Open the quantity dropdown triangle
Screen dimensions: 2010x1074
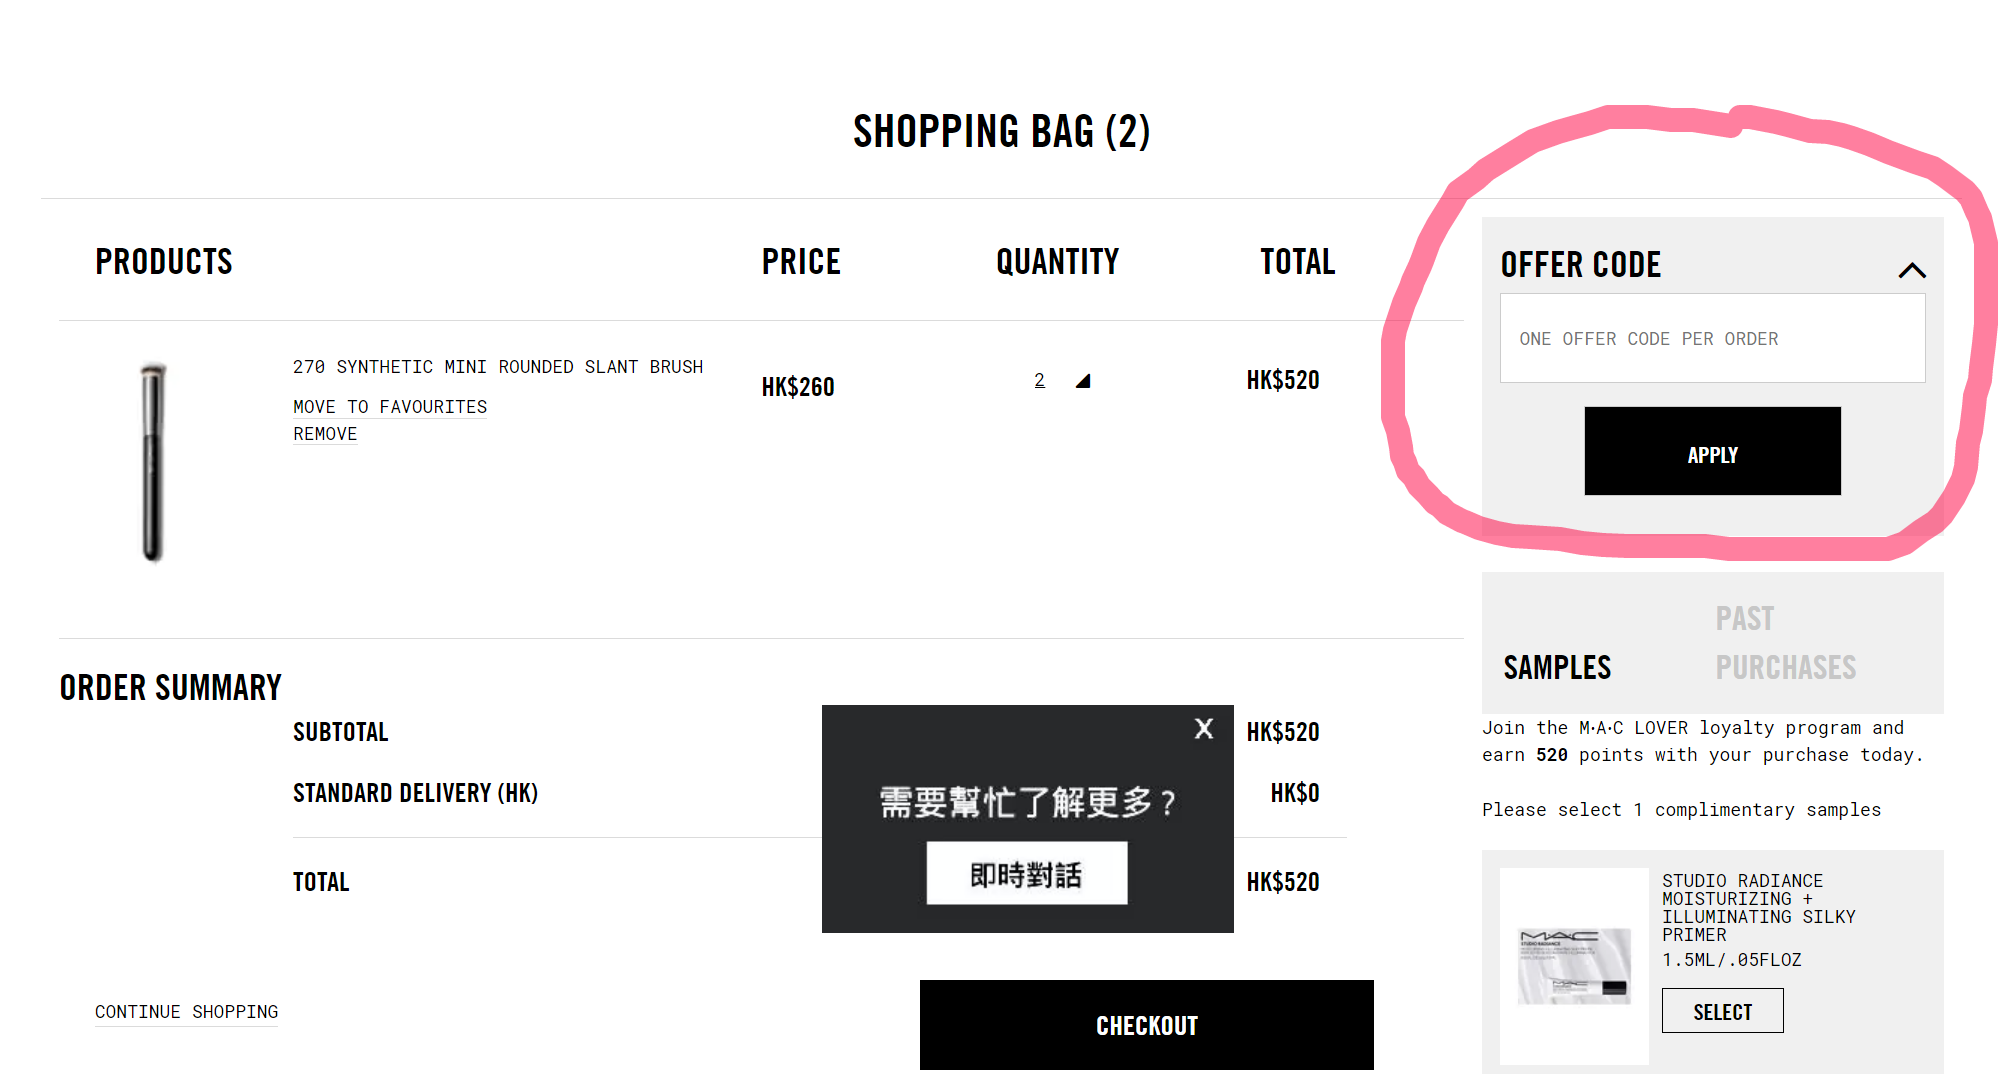tap(1084, 380)
